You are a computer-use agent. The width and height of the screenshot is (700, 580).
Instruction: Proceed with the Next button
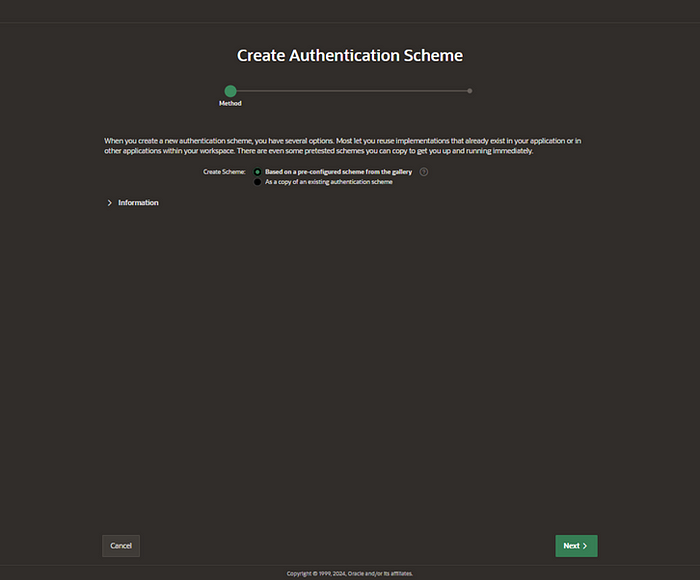coord(576,546)
